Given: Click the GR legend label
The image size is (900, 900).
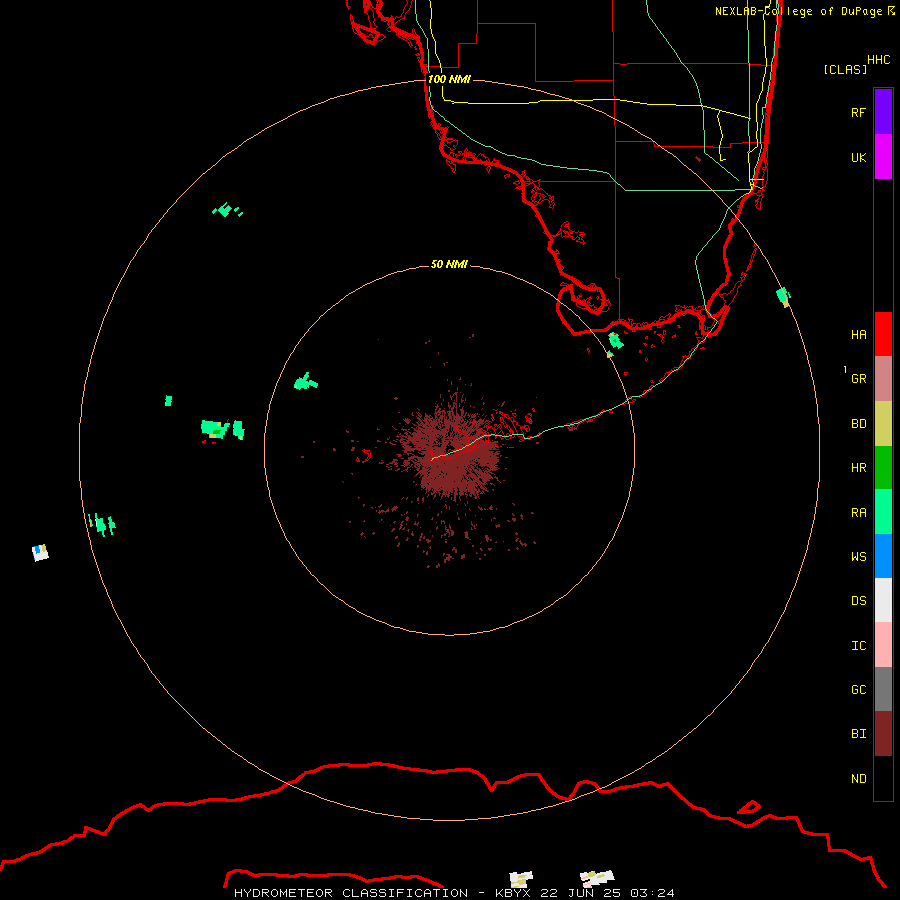Looking at the screenshot, I should 858,379.
